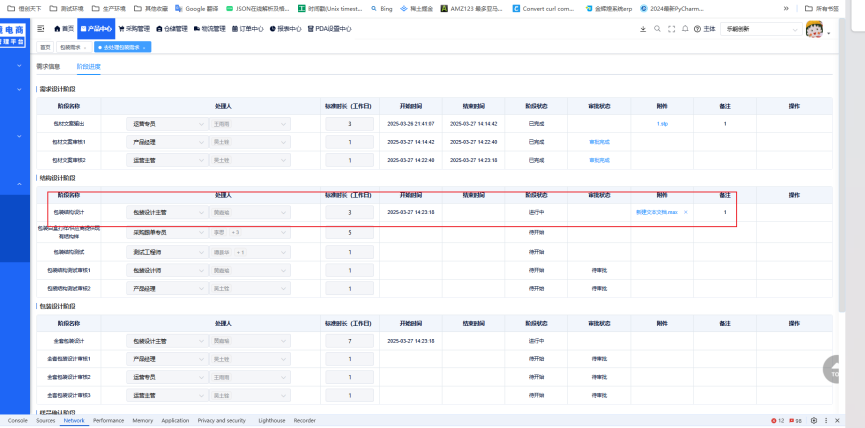Image resolution: width=865 pixels, height=428 pixels.
Task: Click 审批完成 link in 包材文案审核1 row
Action: click(x=599, y=142)
